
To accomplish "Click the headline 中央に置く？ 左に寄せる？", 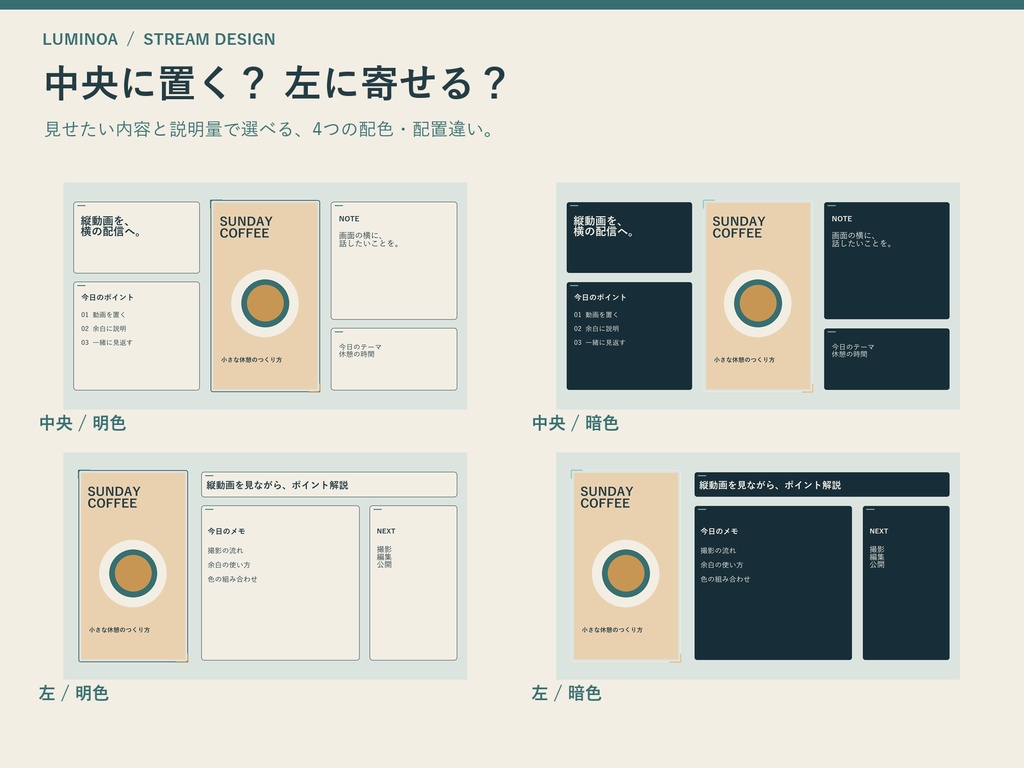I will (276, 84).
